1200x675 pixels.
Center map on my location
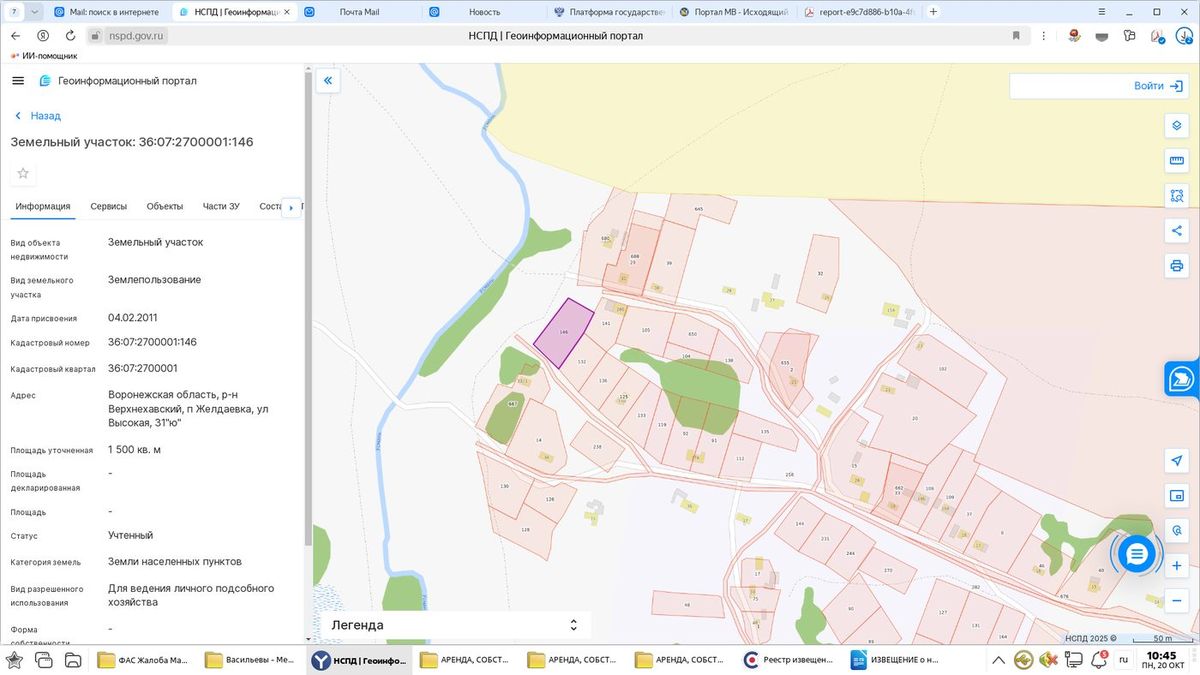[1177, 460]
